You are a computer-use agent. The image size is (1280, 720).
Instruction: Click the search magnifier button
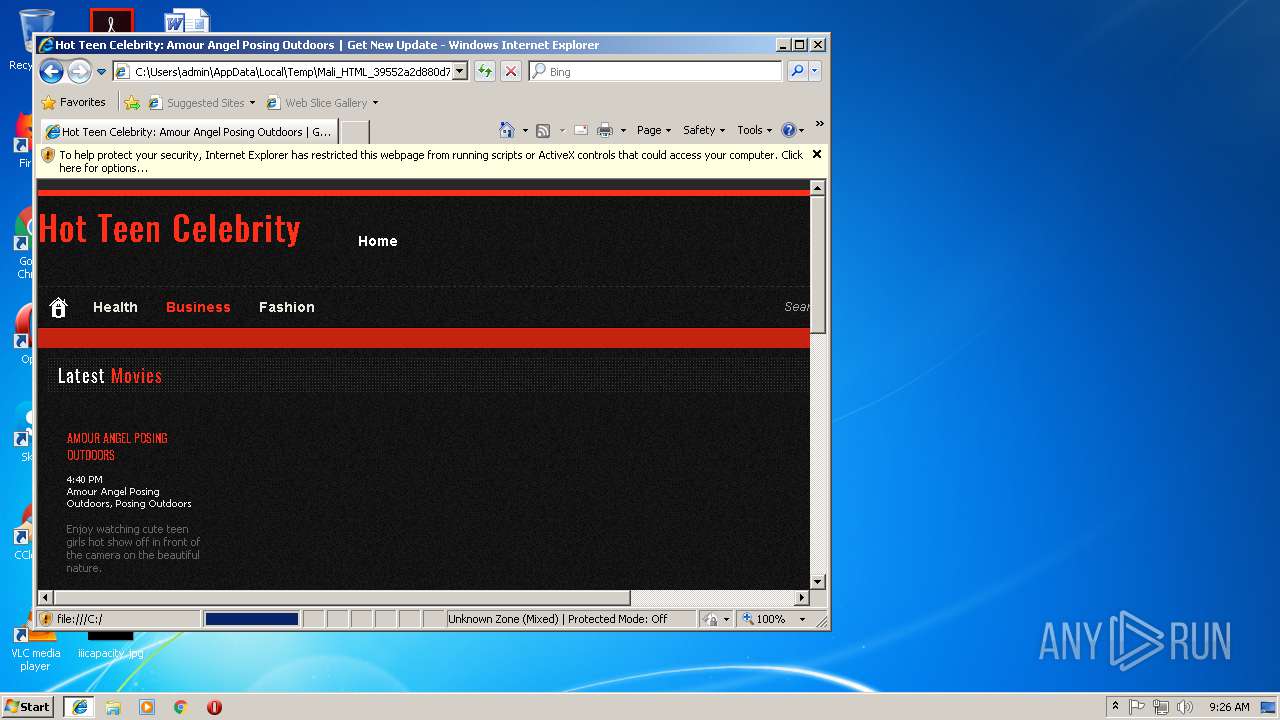pyautogui.click(x=797, y=71)
